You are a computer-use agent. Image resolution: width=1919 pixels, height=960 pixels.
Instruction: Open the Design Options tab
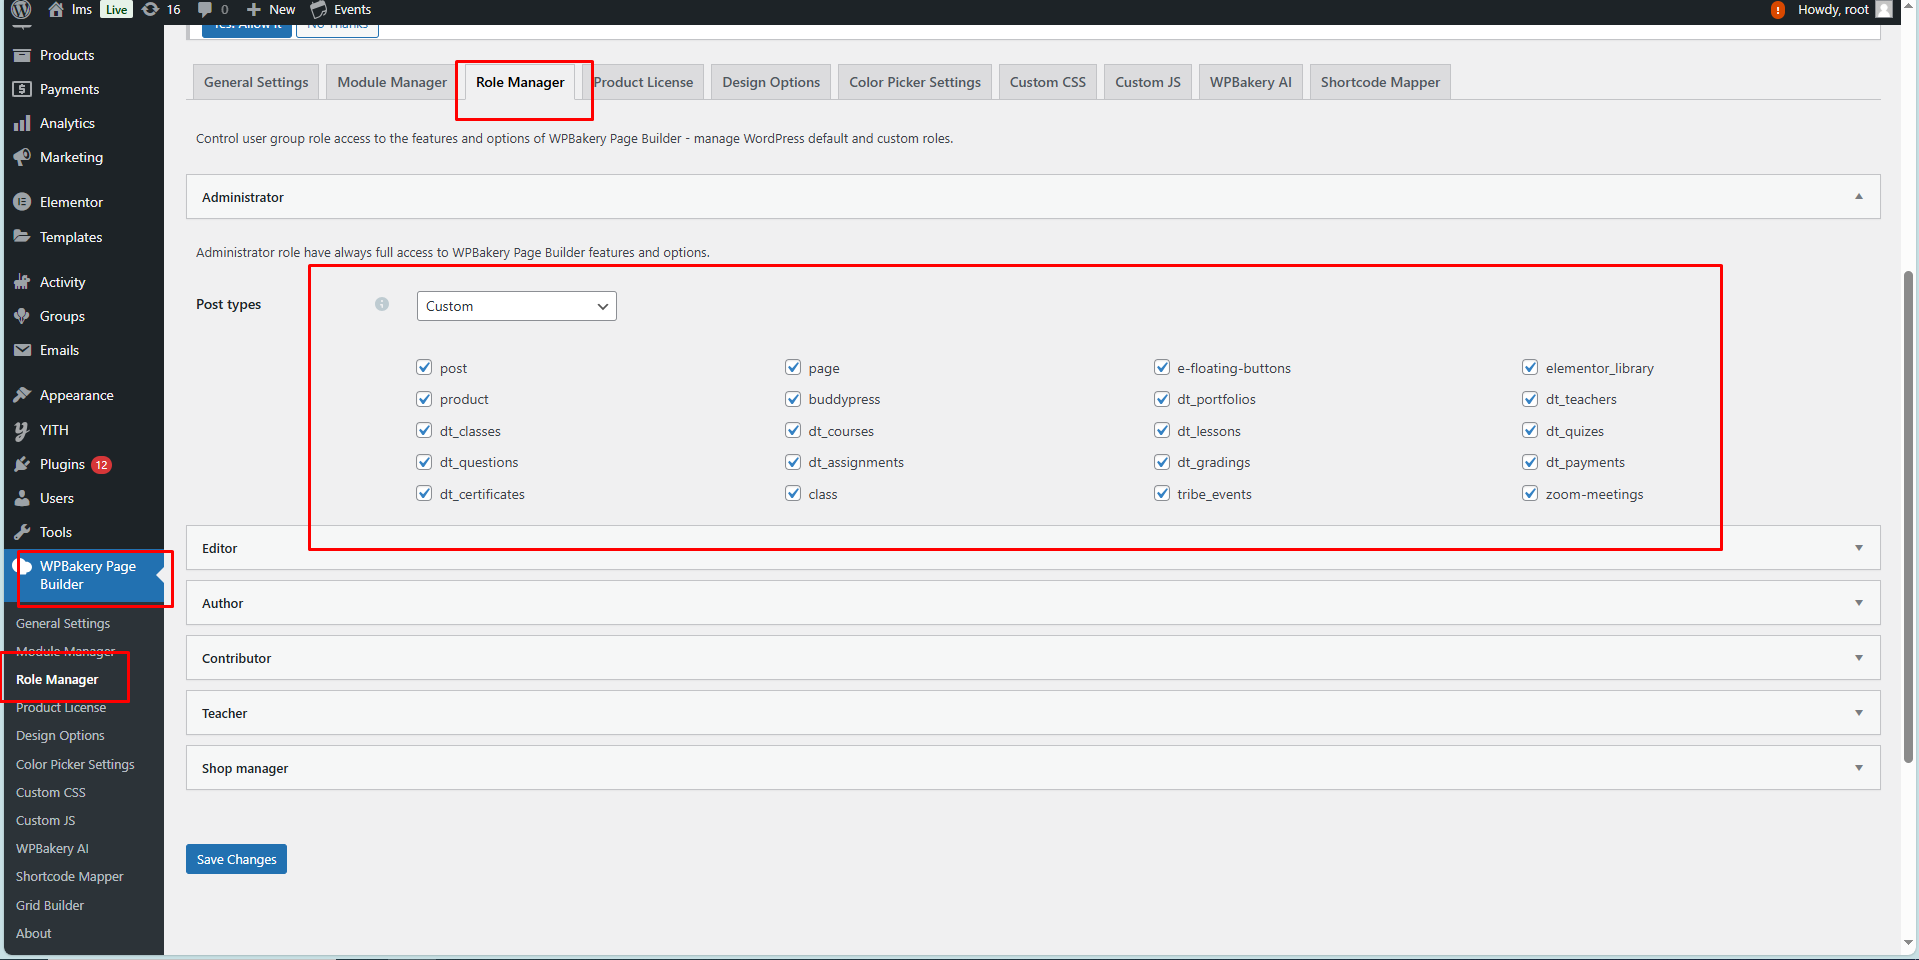coord(771,82)
